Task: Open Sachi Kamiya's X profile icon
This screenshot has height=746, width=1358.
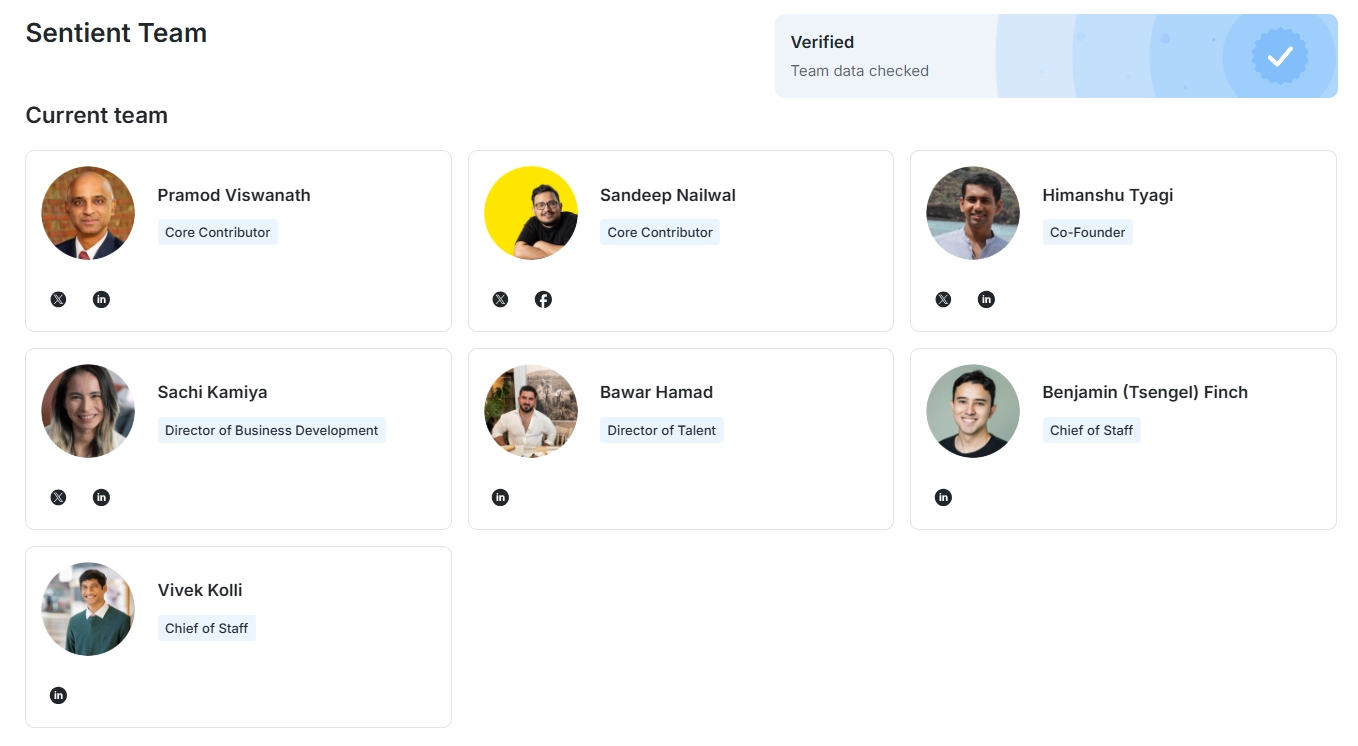Action: coord(58,497)
